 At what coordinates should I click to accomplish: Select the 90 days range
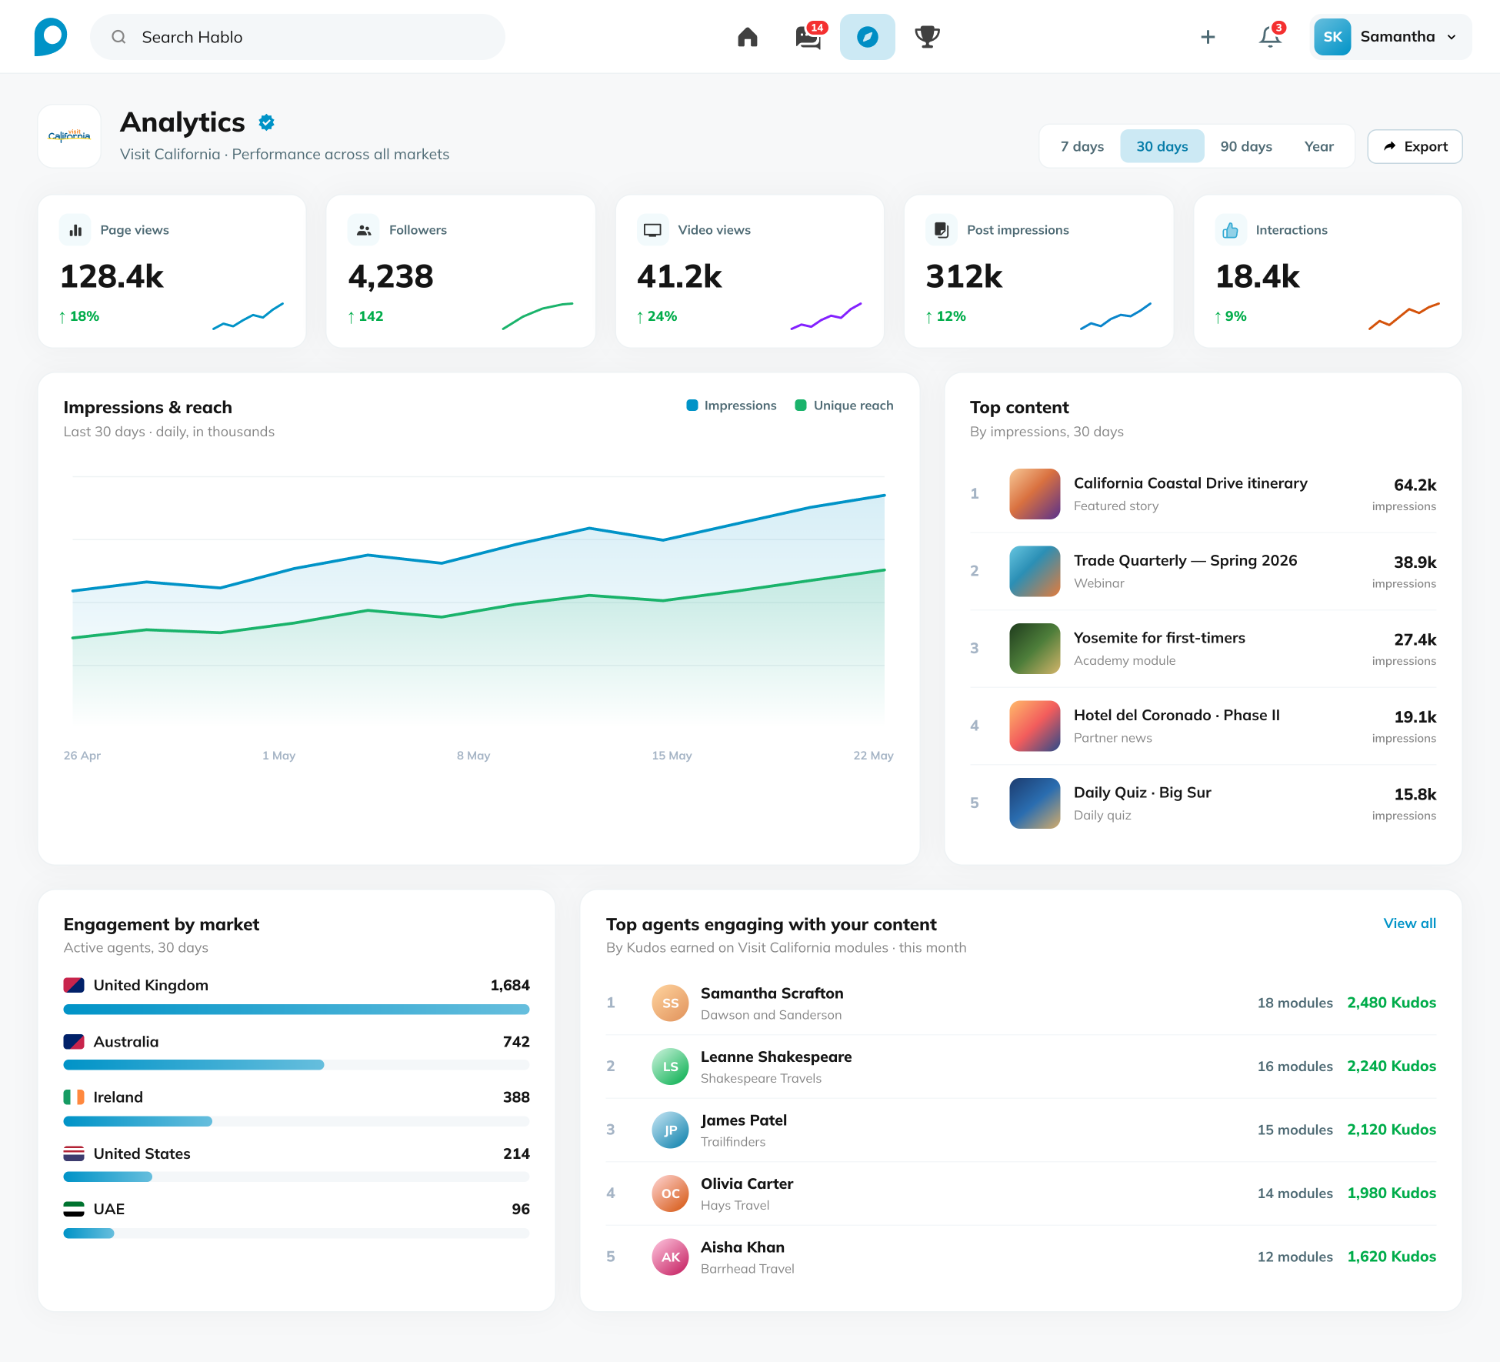coord(1246,146)
